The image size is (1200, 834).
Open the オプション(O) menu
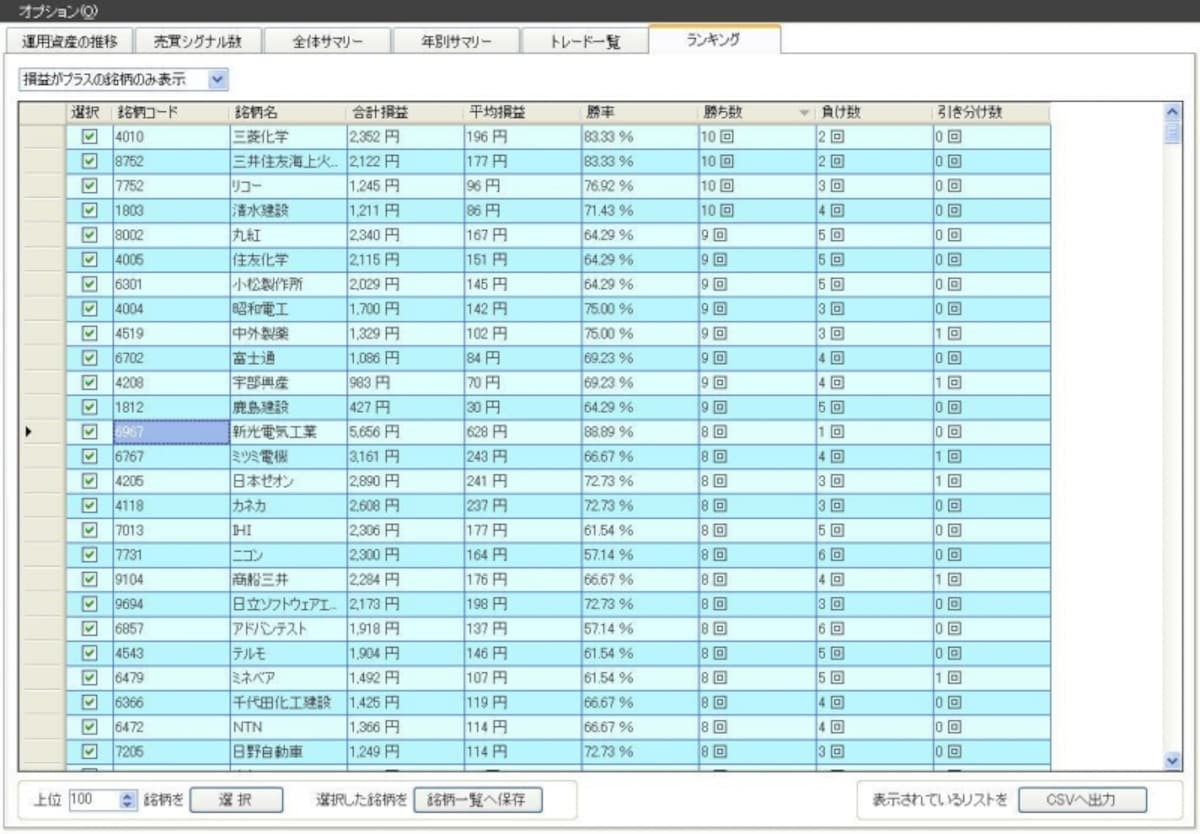pos(57,10)
